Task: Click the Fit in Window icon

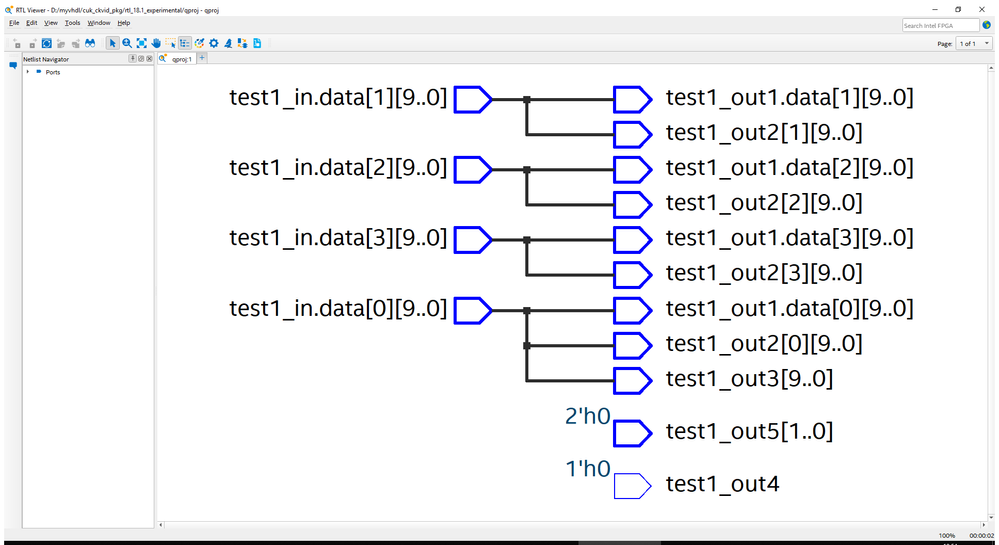Action: click(x=141, y=44)
